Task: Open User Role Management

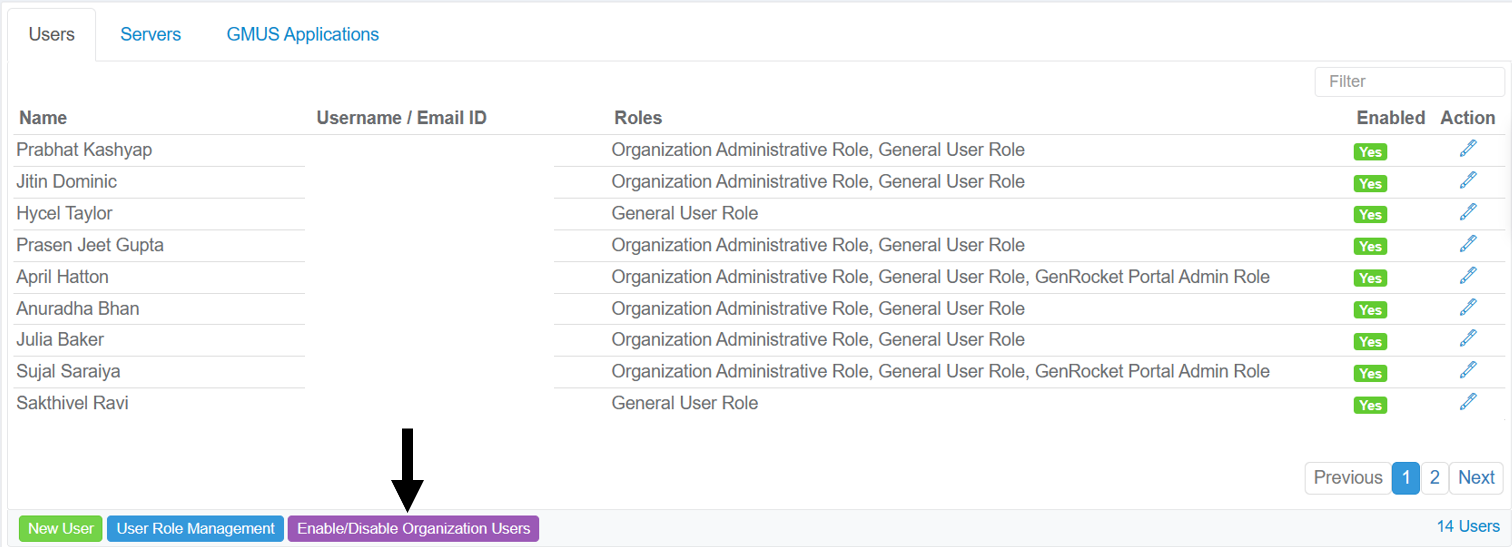Action: click(195, 528)
